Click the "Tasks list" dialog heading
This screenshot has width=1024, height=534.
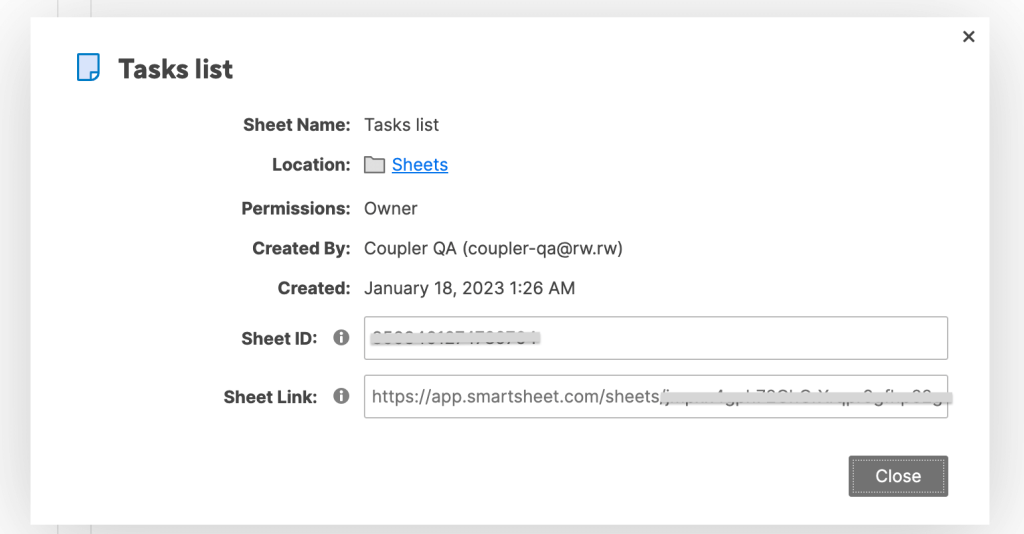click(175, 69)
